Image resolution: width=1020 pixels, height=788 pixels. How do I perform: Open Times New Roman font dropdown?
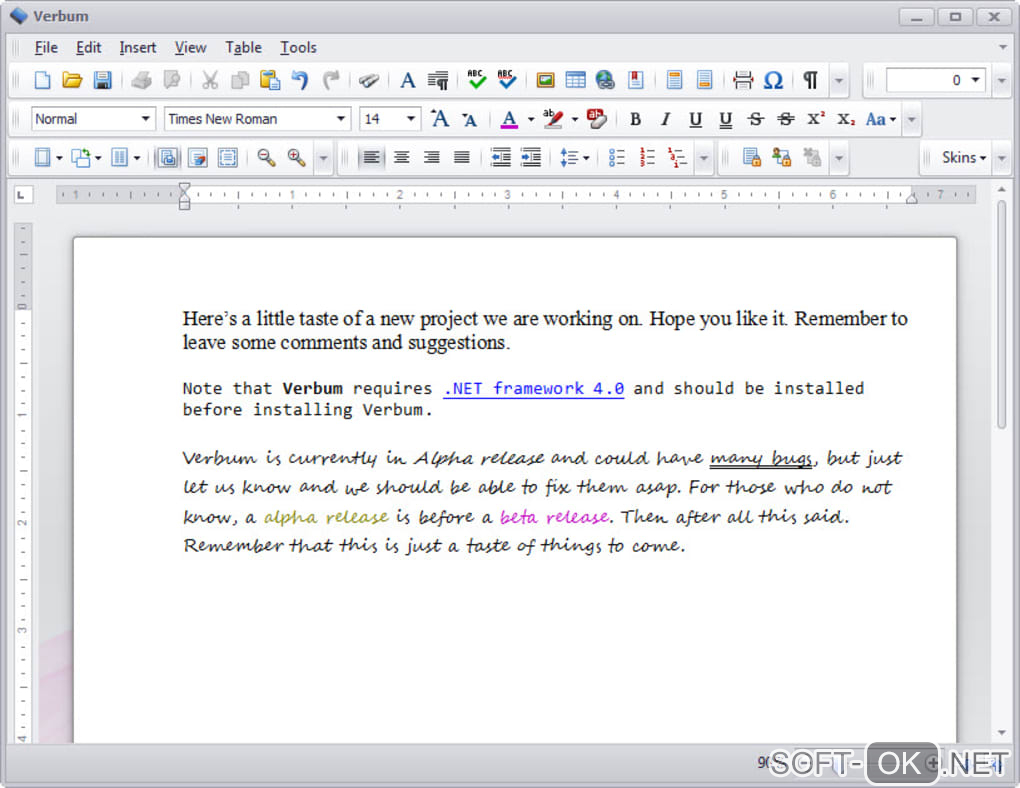(340, 119)
